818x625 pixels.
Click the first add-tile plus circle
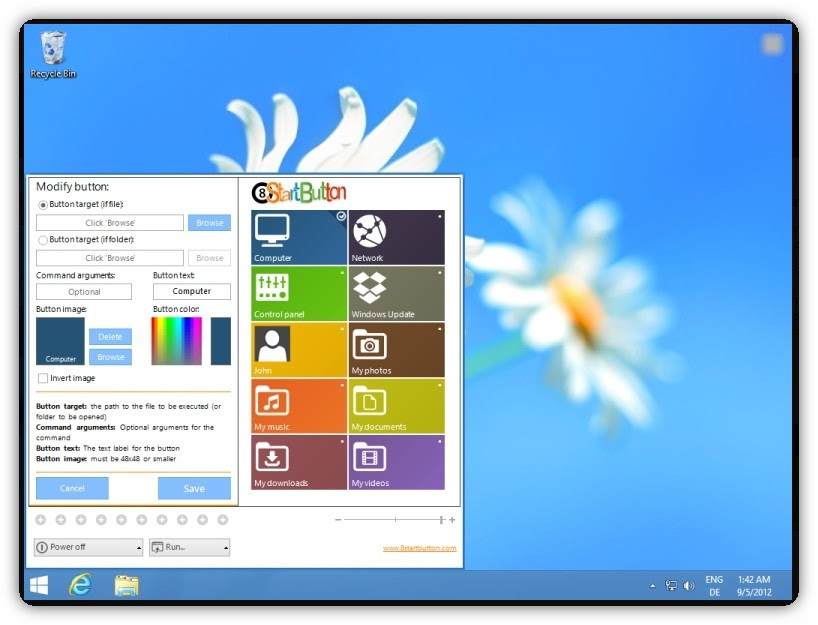tap(41, 520)
